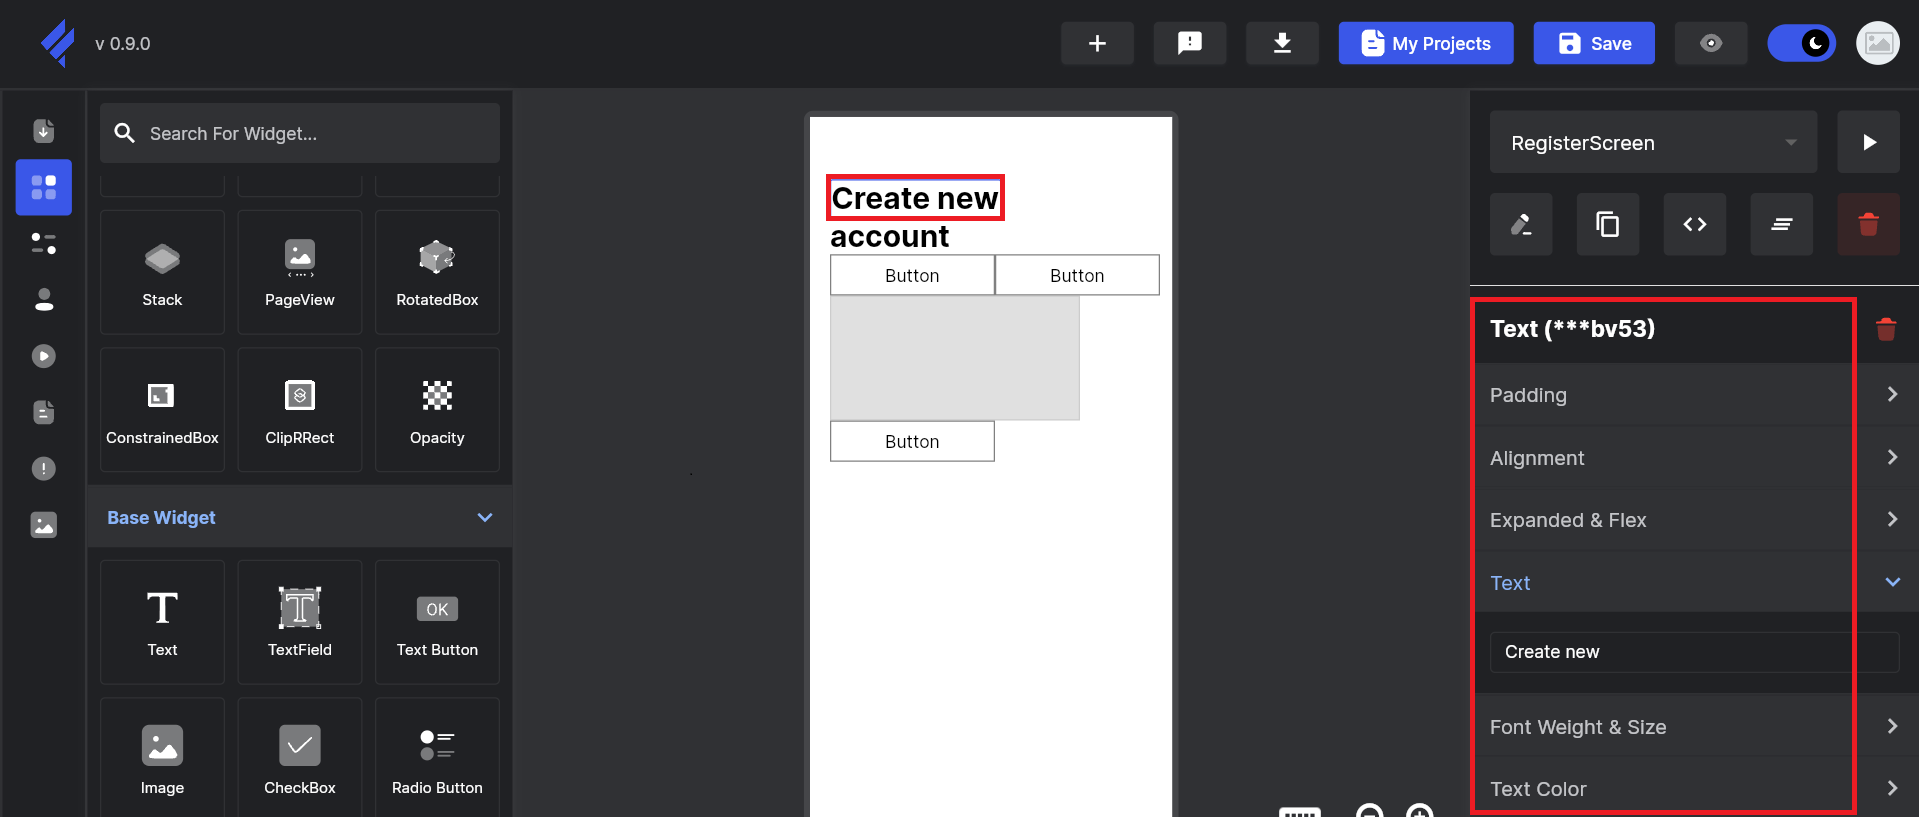Click the download icon in header
1919x817 pixels.
(x=1281, y=43)
